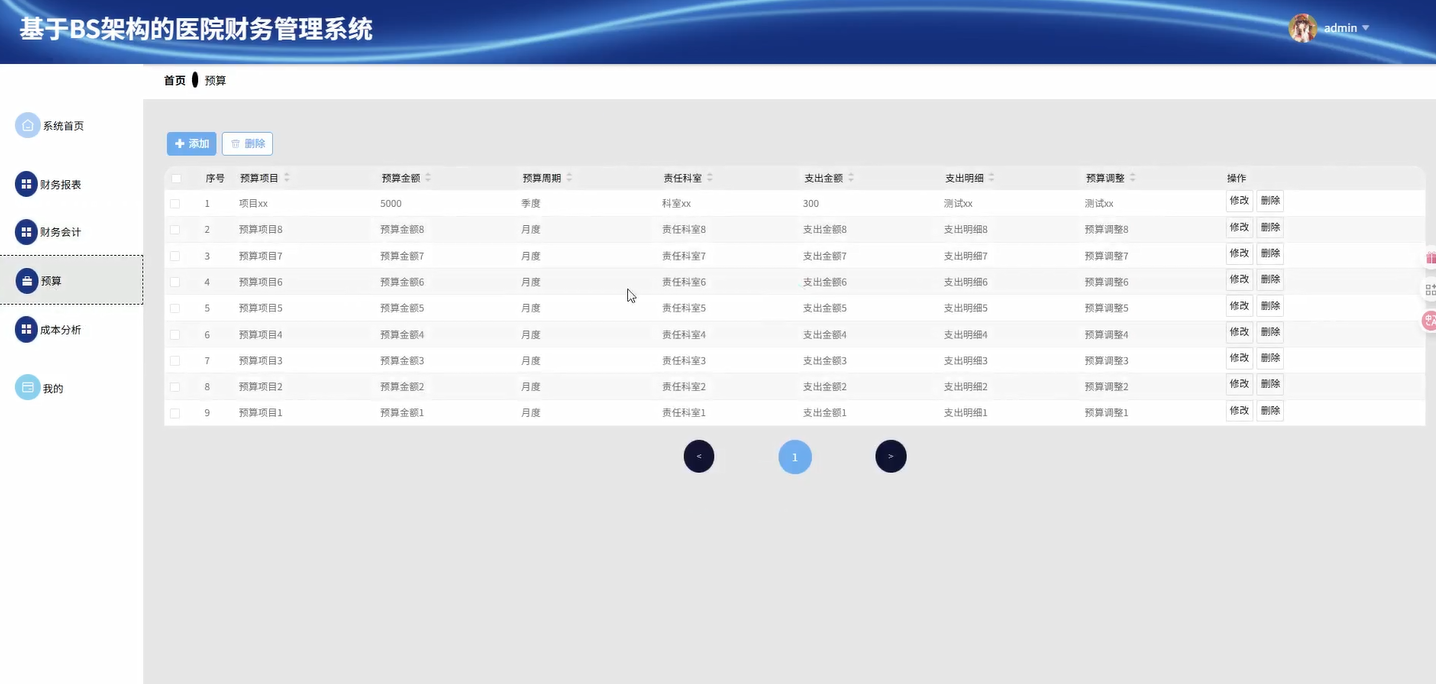Click the 5000 budget amount cell
1436x684 pixels.
(x=391, y=203)
